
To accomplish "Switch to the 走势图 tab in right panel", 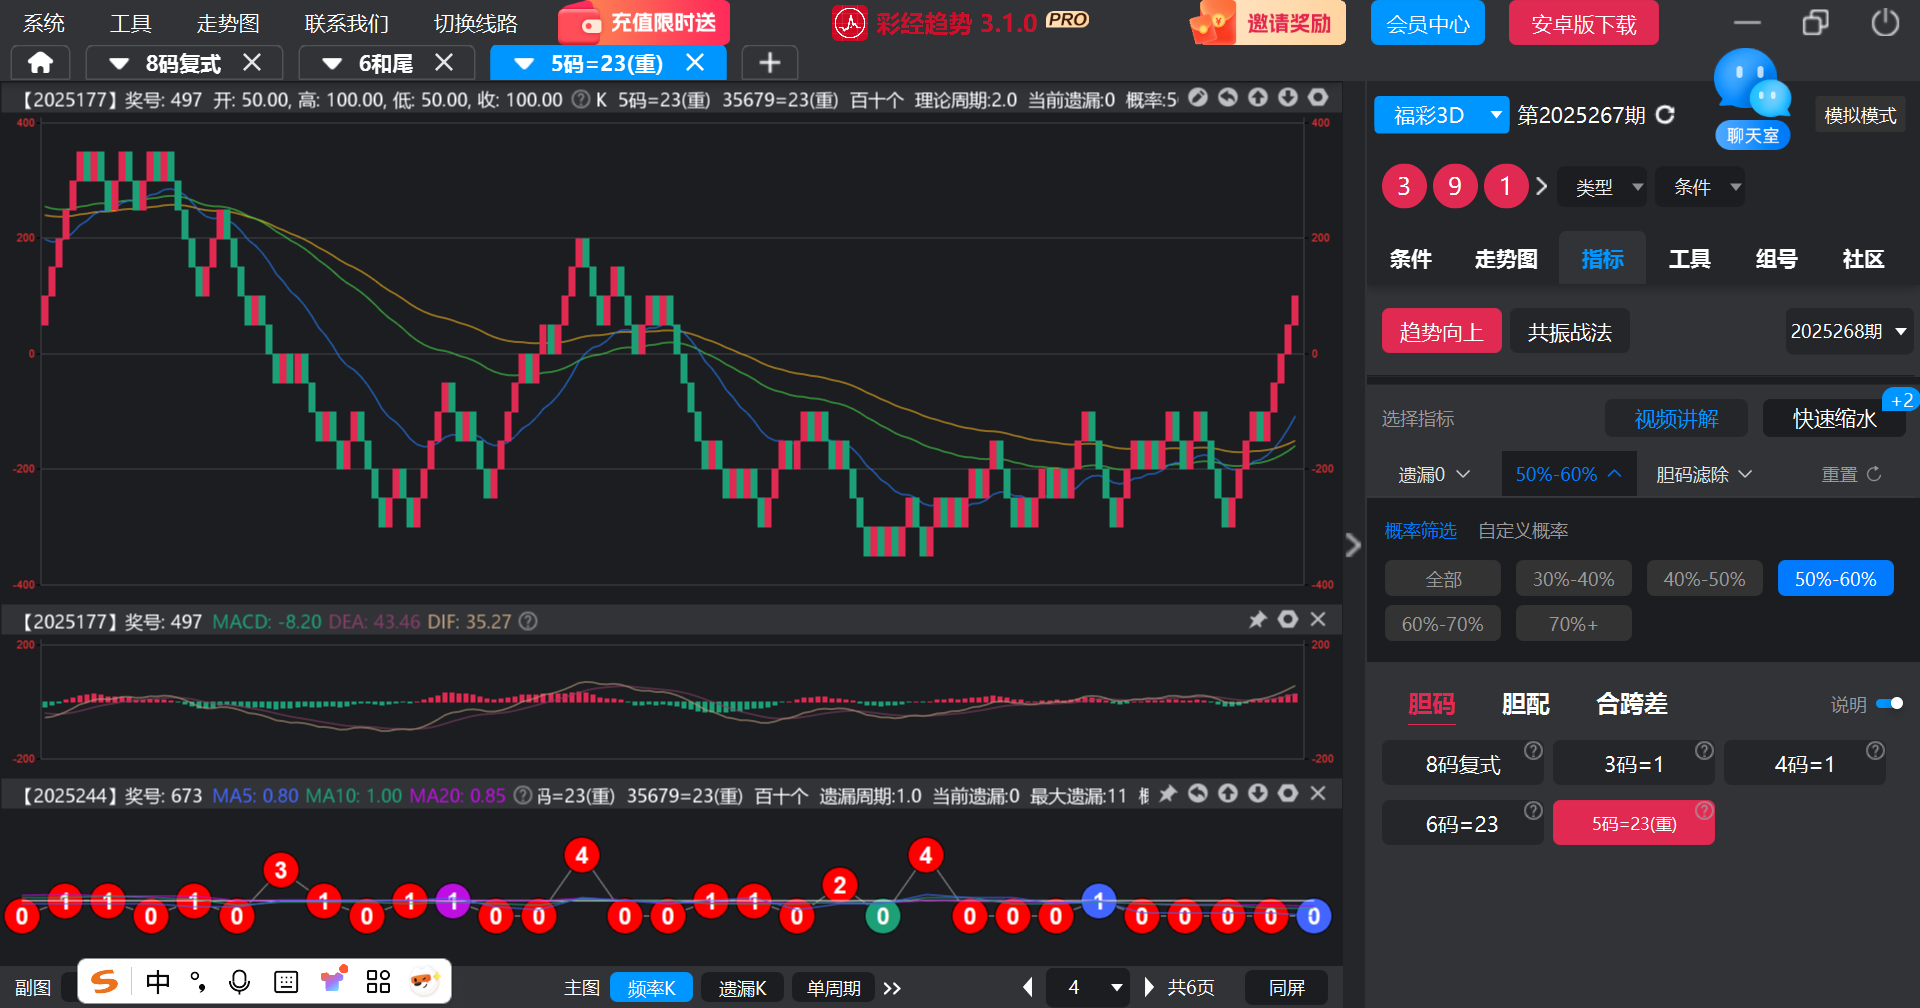I will (1505, 259).
